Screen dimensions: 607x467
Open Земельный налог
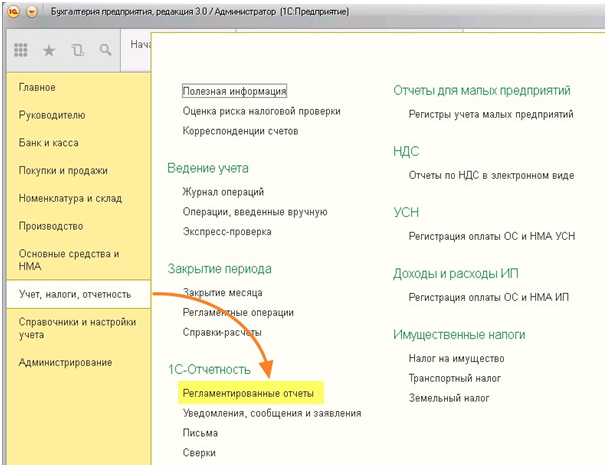pyautogui.click(x=449, y=398)
